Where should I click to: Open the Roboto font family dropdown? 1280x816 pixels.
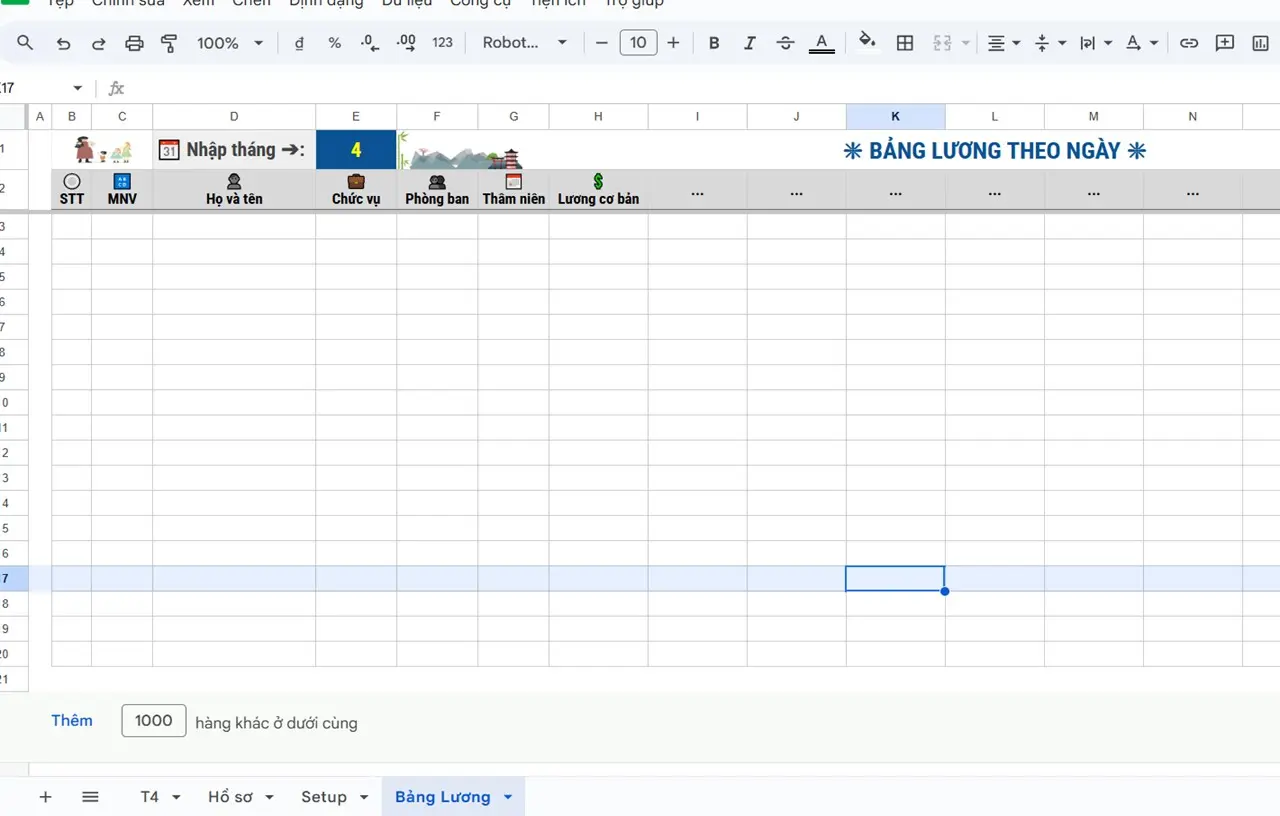(x=524, y=43)
